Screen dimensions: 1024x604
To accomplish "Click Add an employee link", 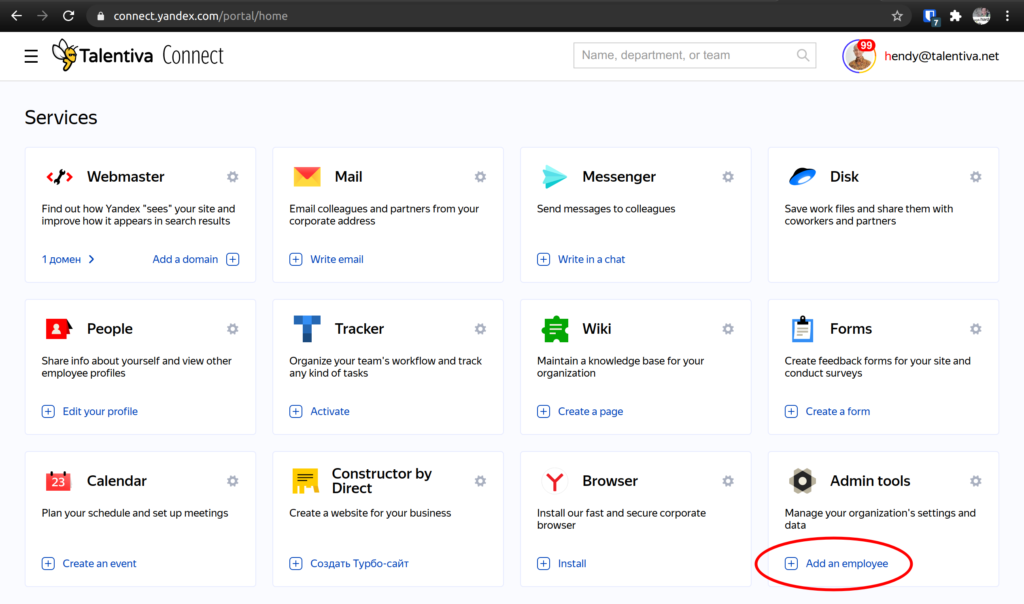I will click(846, 564).
